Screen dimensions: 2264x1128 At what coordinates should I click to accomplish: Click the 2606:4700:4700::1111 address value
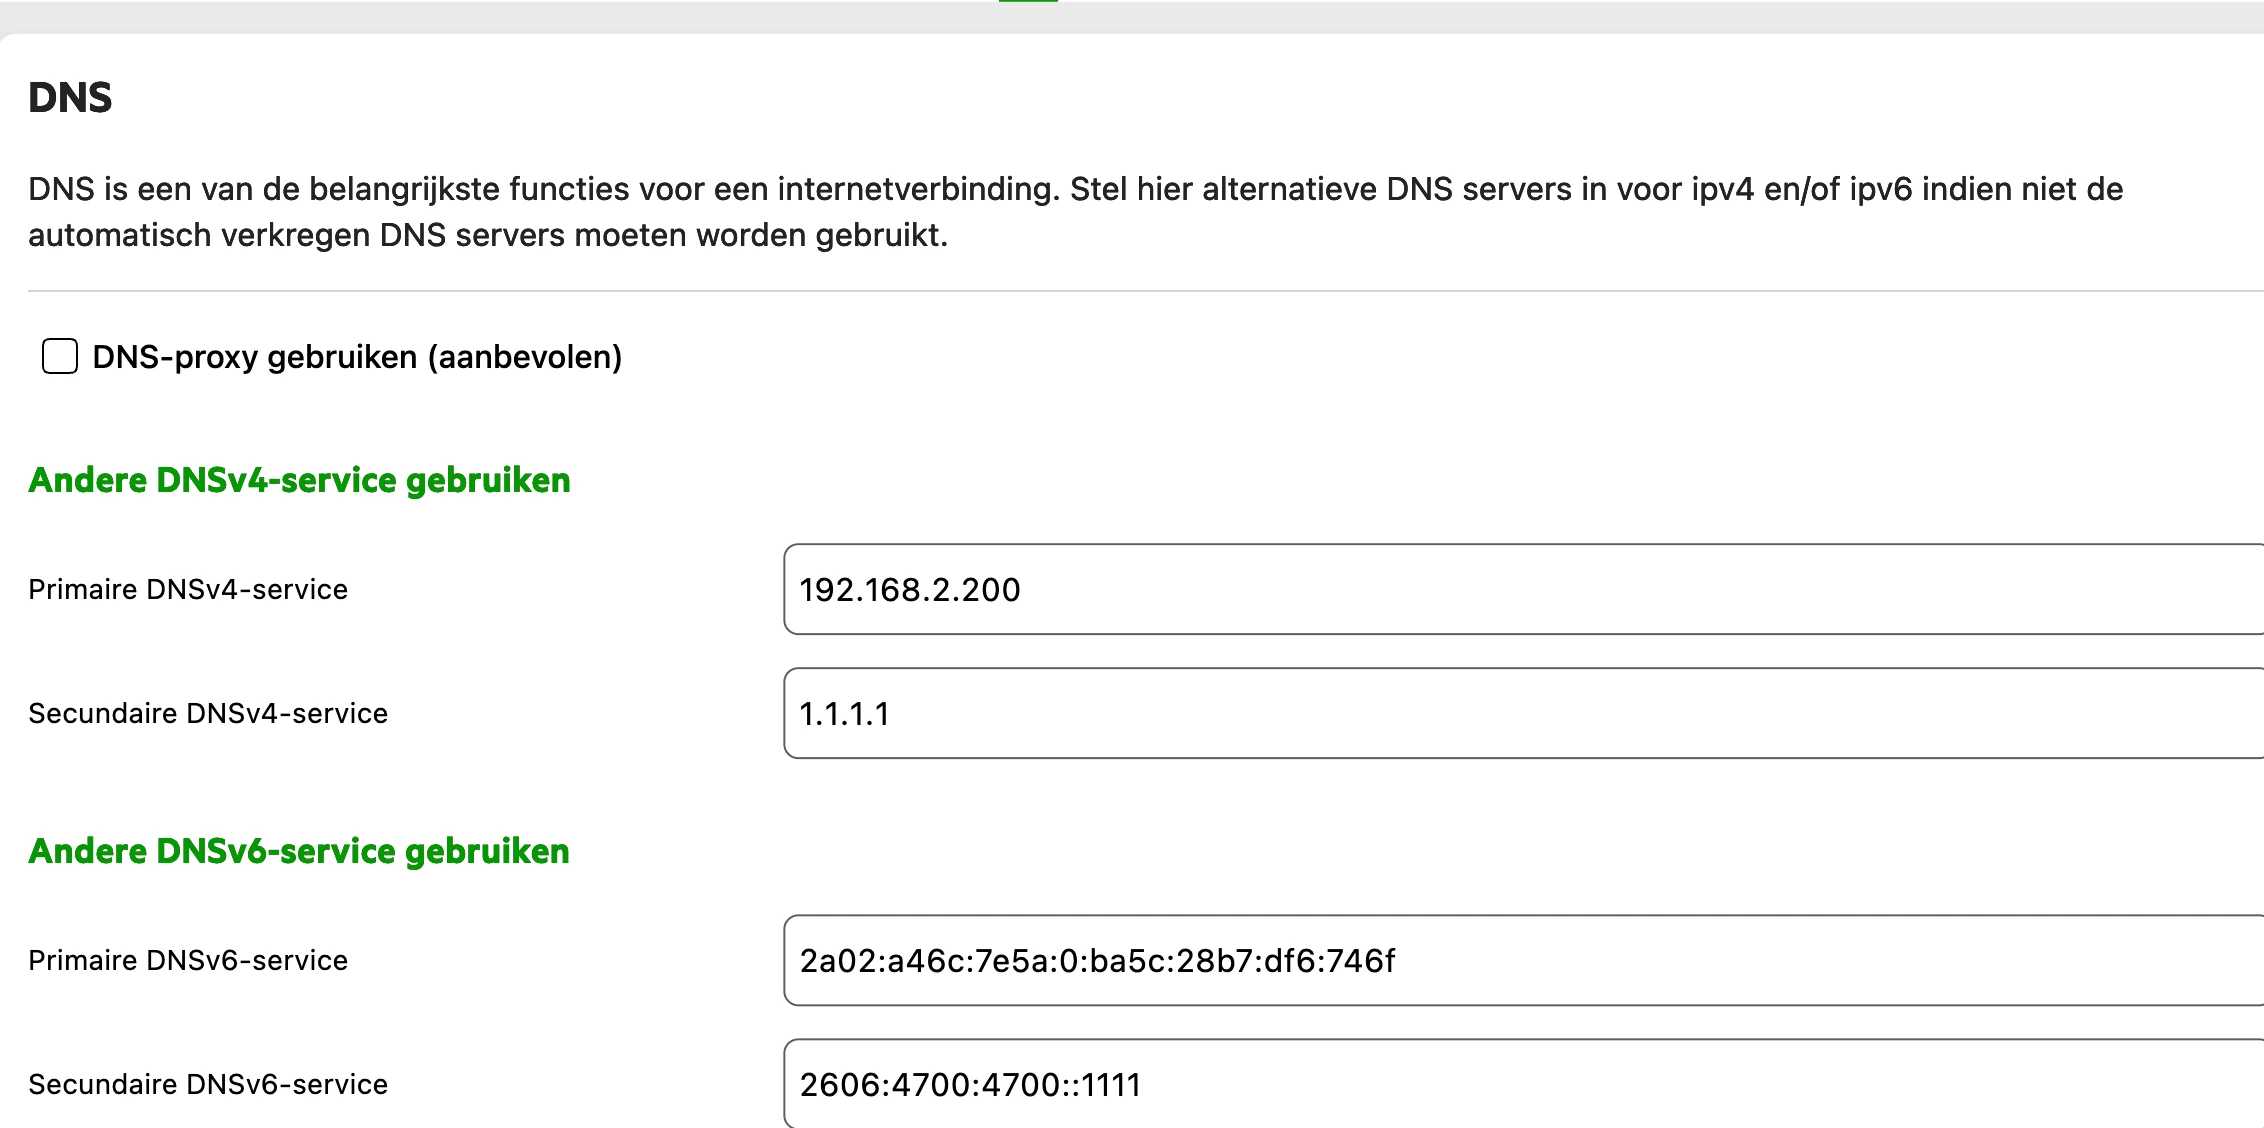970,1085
